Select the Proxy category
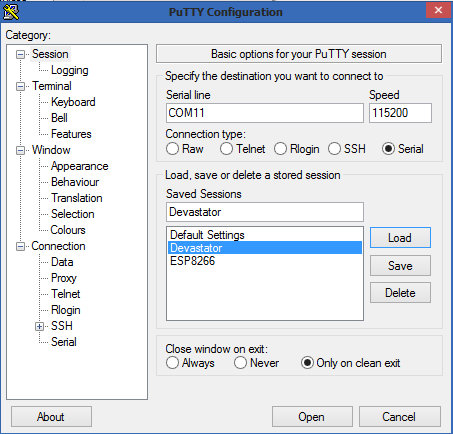This screenshot has width=453, height=434. point(64,278)
